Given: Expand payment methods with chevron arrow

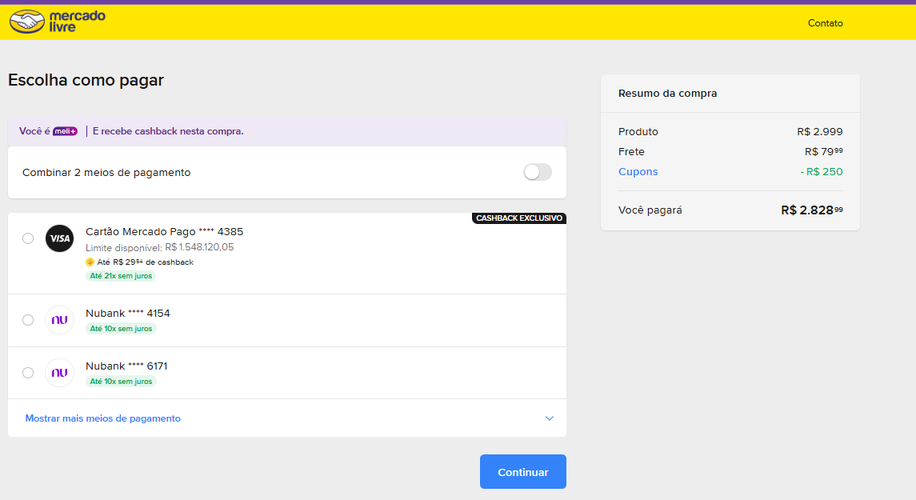Looking at the screenshot, I should pos(549,418).
